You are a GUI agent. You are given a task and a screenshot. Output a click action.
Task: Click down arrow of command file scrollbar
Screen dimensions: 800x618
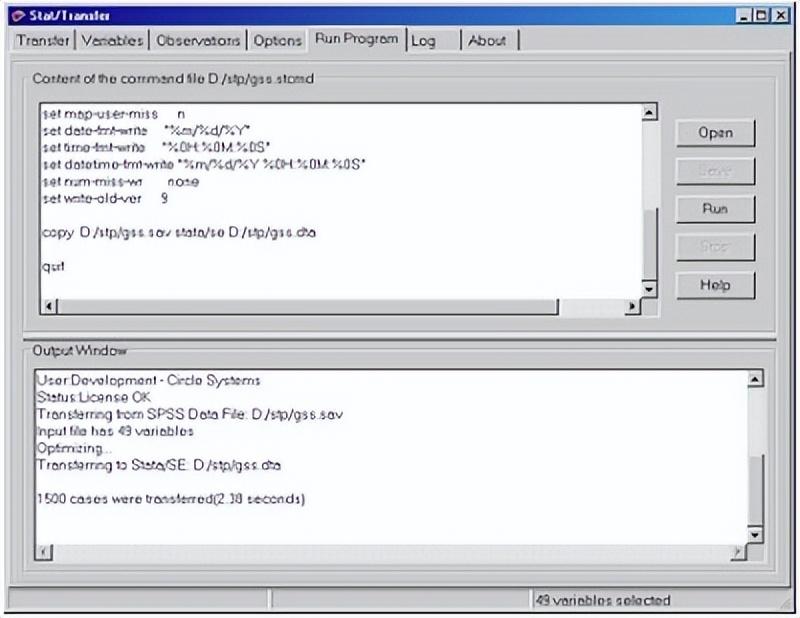click(649, 289)
